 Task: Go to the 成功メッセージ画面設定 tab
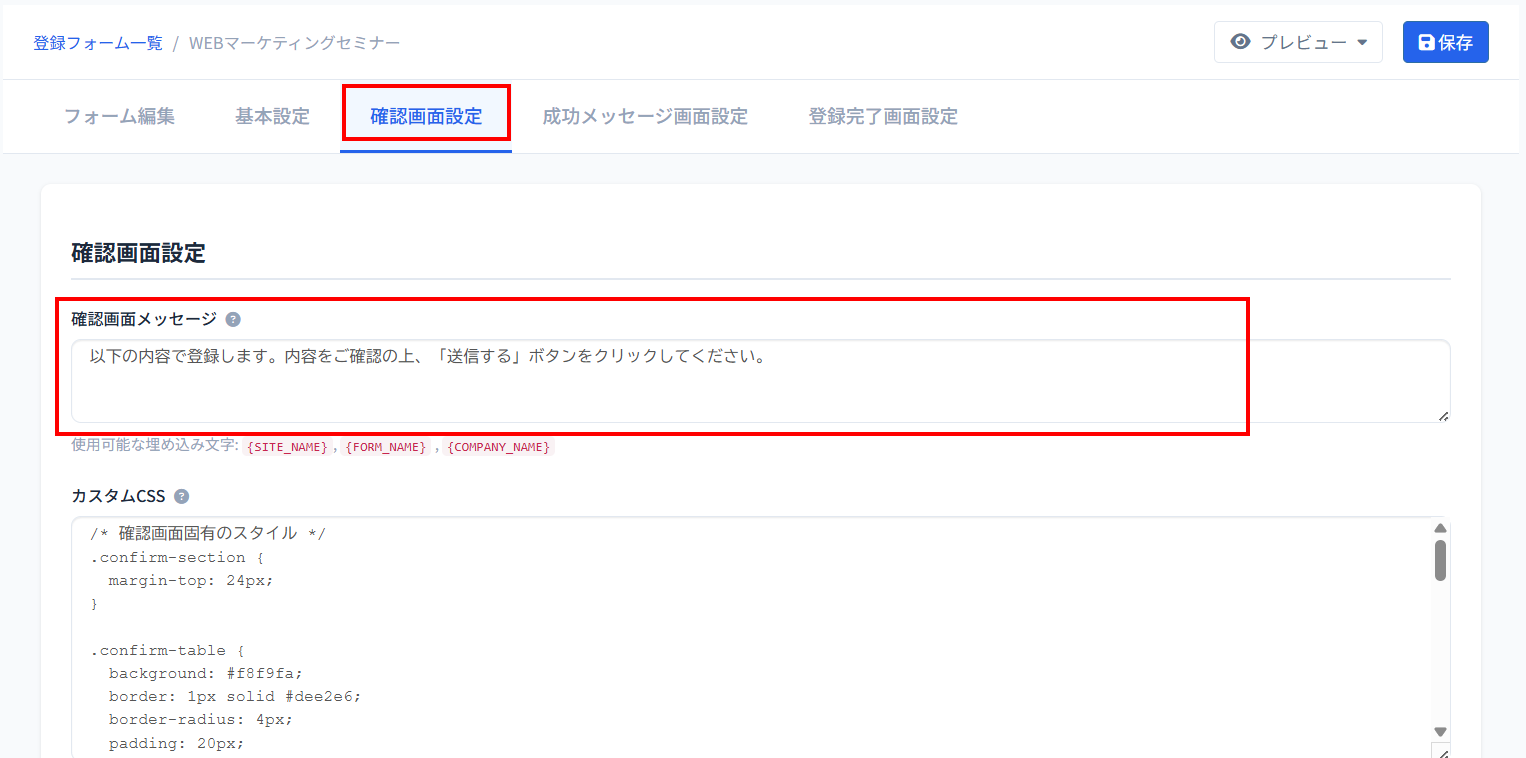pyautogui.click(x=645, y=116)
